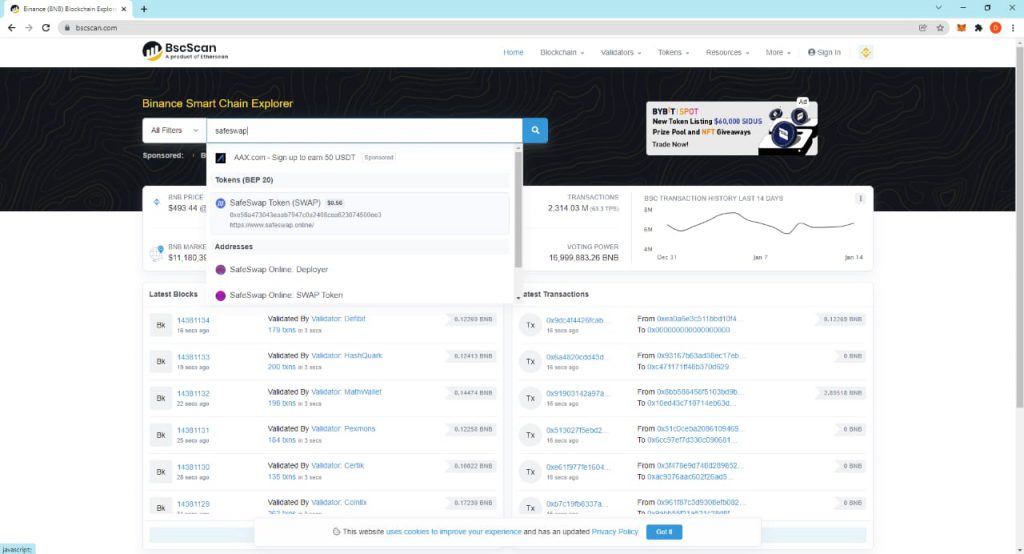Open Validator: Pexmons link
The height and width of the screenshot is (554, 1024).
click(x=344, y=429)
